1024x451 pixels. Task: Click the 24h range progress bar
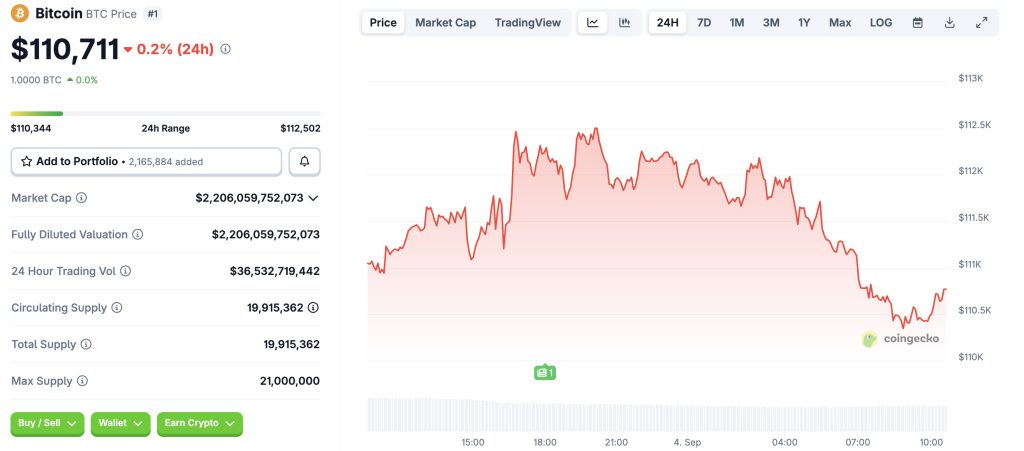click(165, 114)
